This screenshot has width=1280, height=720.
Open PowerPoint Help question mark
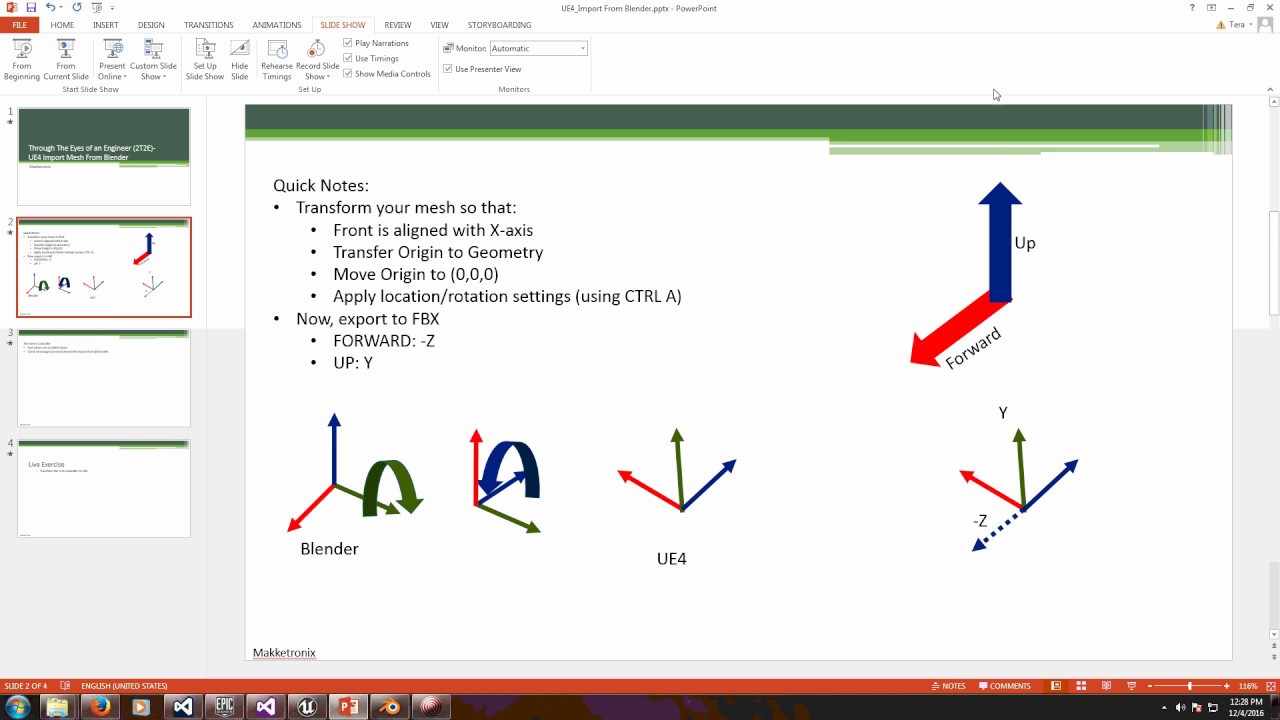(1192, 7)
